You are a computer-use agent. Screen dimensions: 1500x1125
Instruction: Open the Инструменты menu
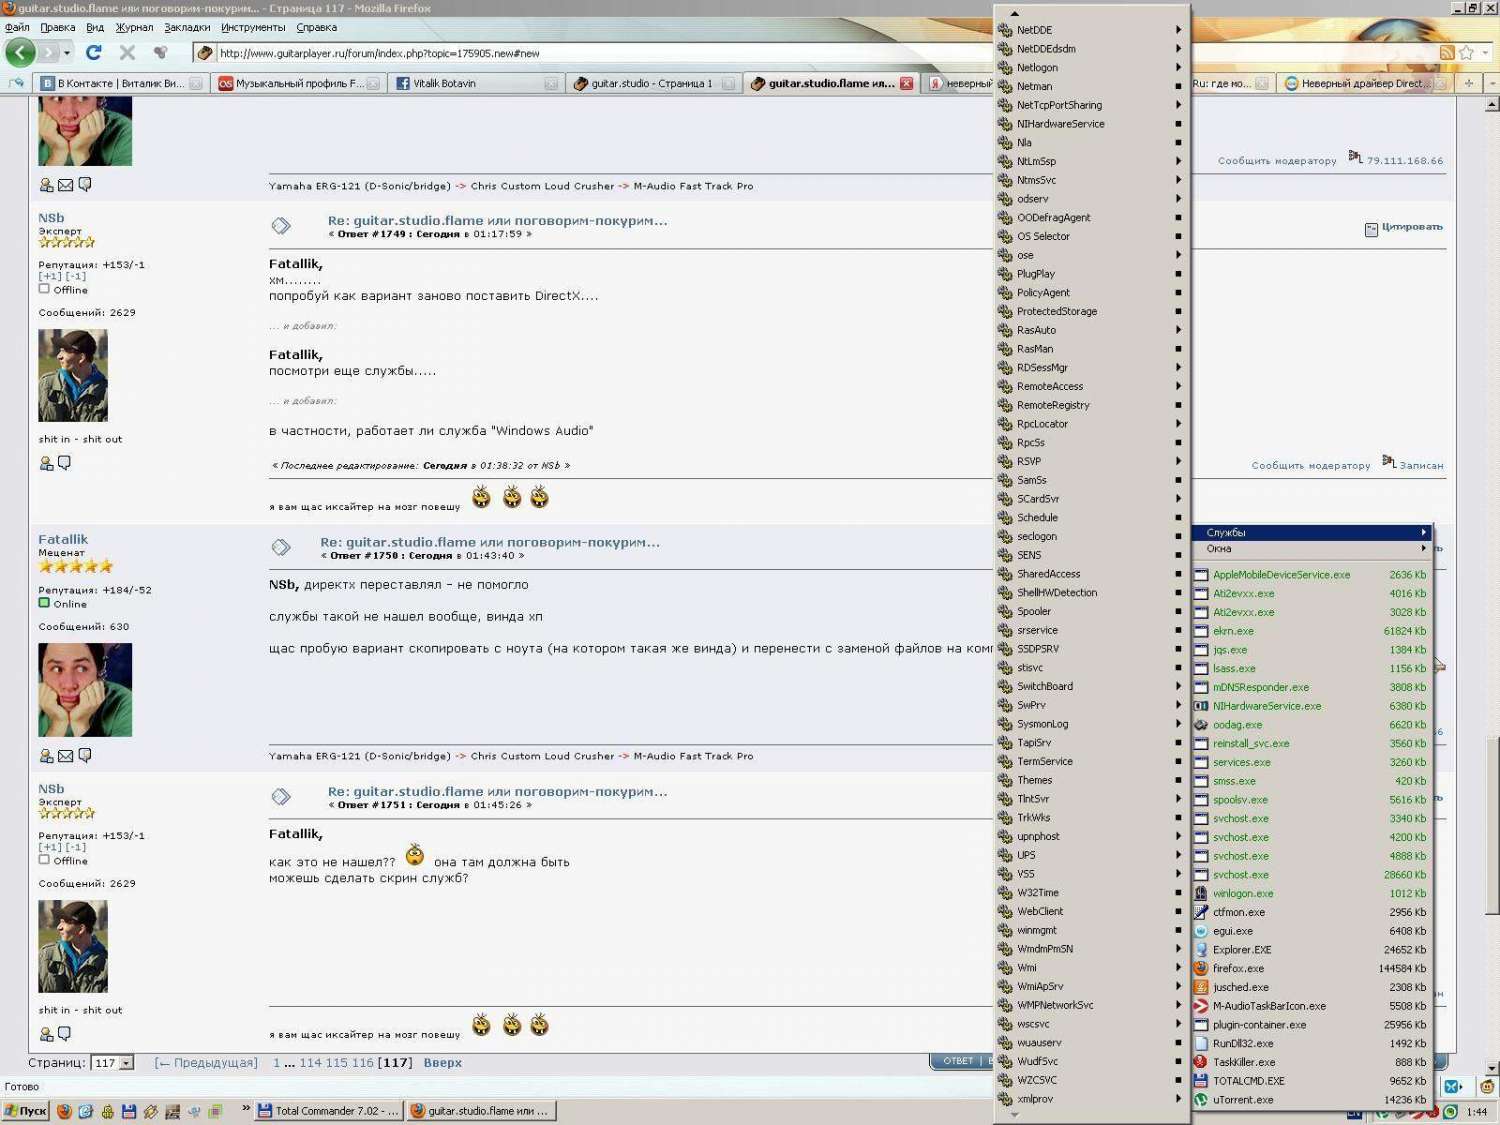[x=253, y=27]
